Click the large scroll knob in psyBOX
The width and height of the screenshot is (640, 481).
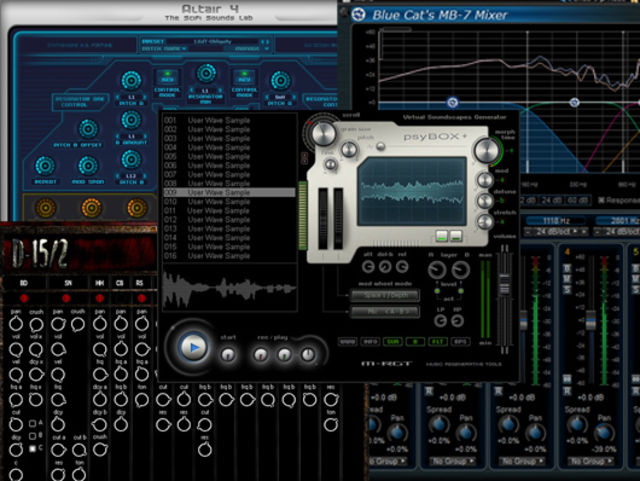coord(324,133)
